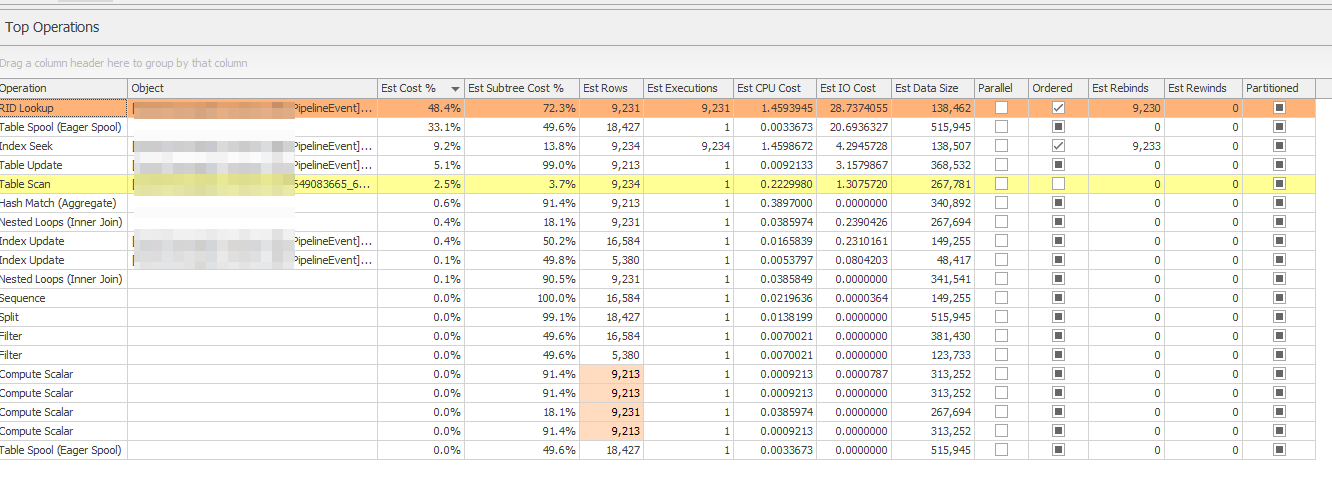1332x478 pixels.
Task: Toggle Parallel checkbox in Table Scan row
Action: coord(1001,184)
